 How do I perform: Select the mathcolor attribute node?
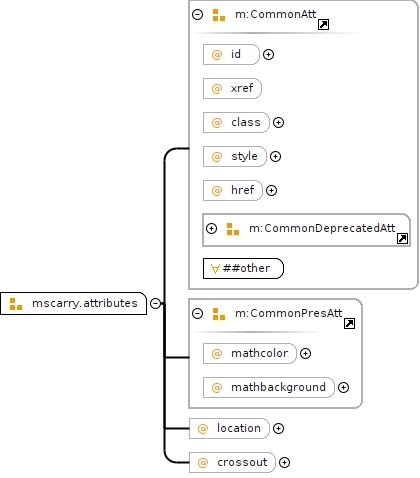coord(250,353)
